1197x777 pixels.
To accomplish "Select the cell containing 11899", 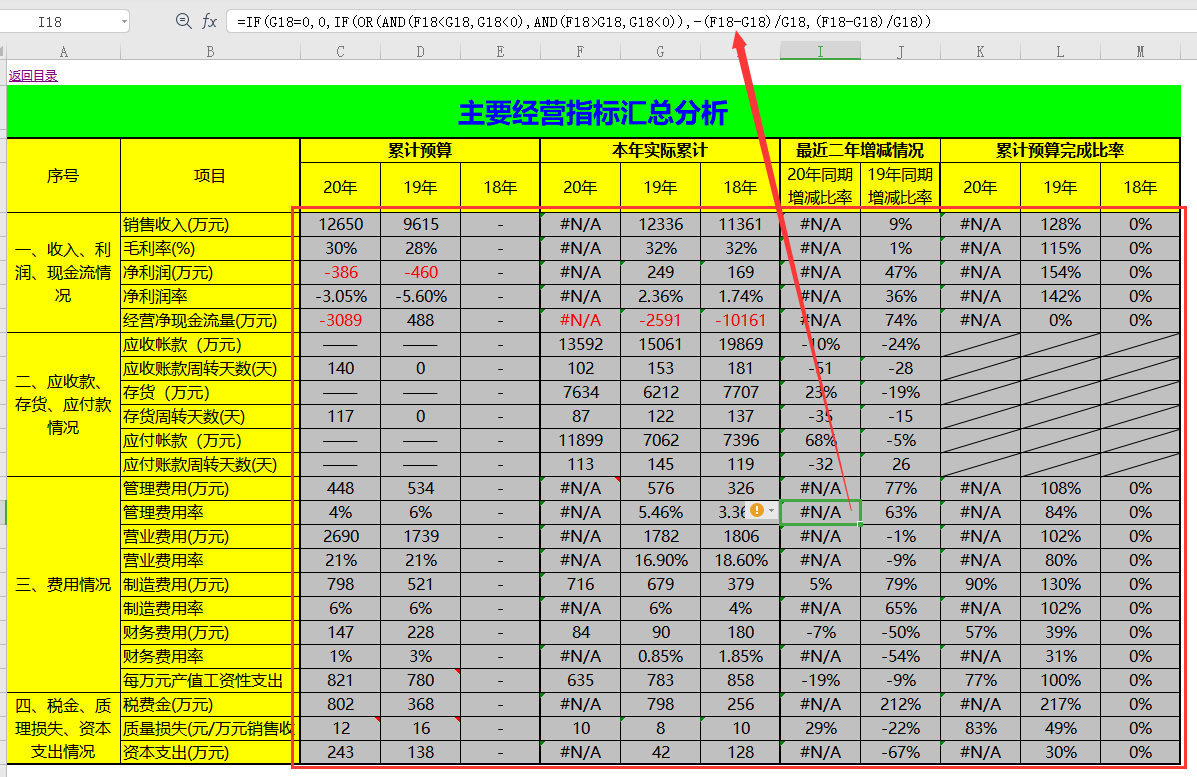I will tap(580, 440).
